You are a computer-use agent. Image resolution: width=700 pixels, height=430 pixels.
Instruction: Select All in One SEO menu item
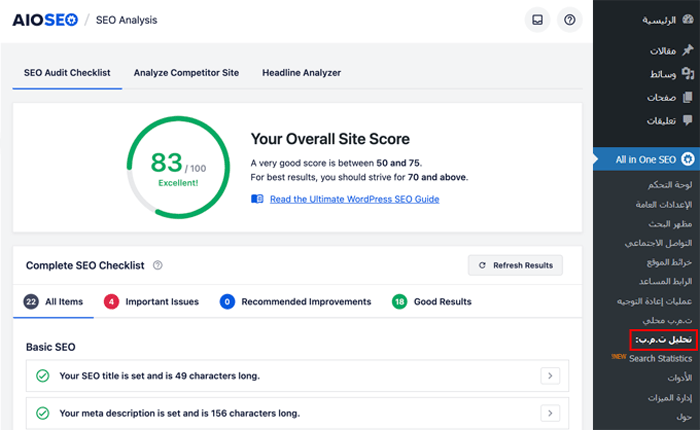click(x=646, y=159)
